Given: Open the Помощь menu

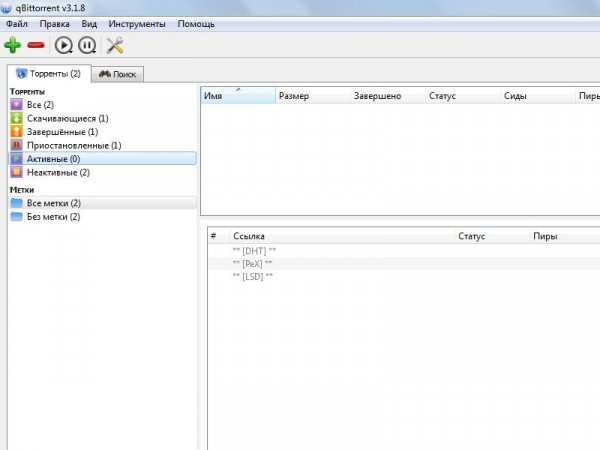Looking at the screenshot, I should (196, 24).
